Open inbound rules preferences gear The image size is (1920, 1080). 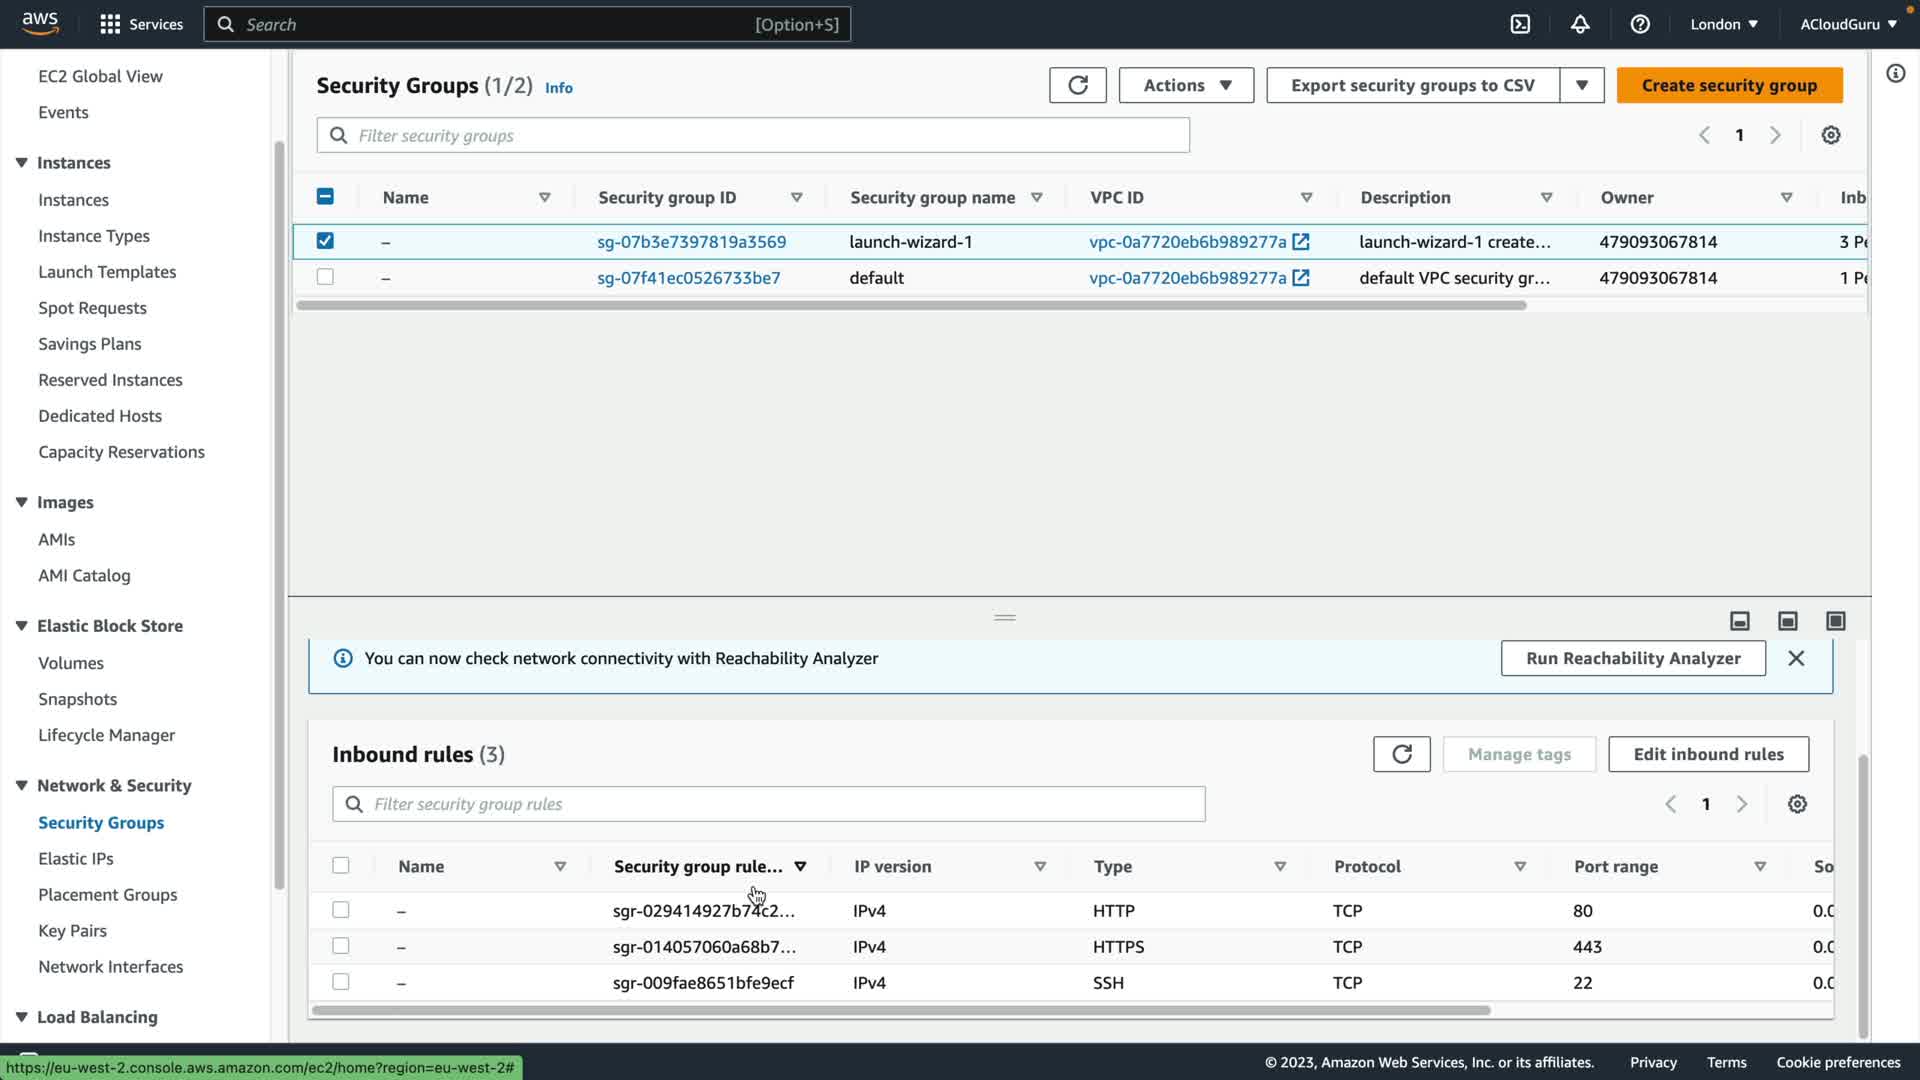[x=1797, y=804]
